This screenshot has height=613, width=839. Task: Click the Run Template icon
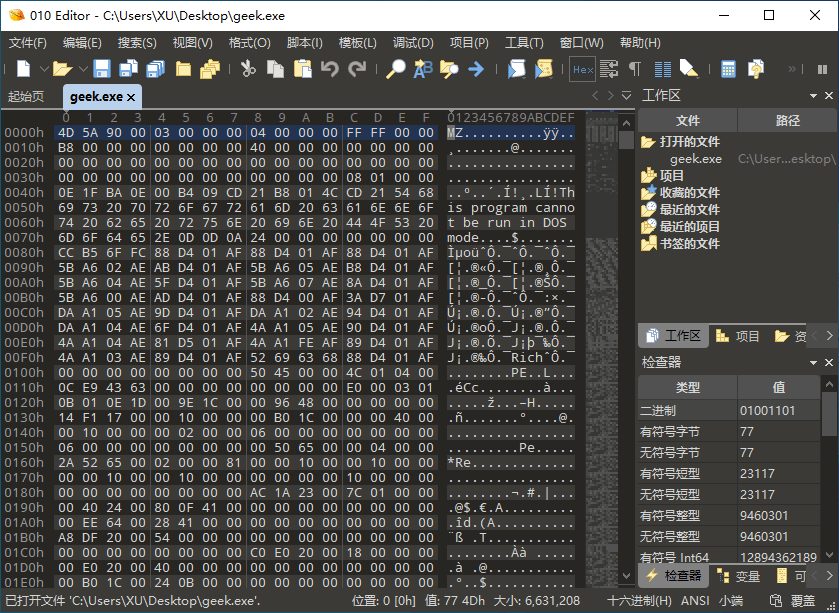(544, 69)
